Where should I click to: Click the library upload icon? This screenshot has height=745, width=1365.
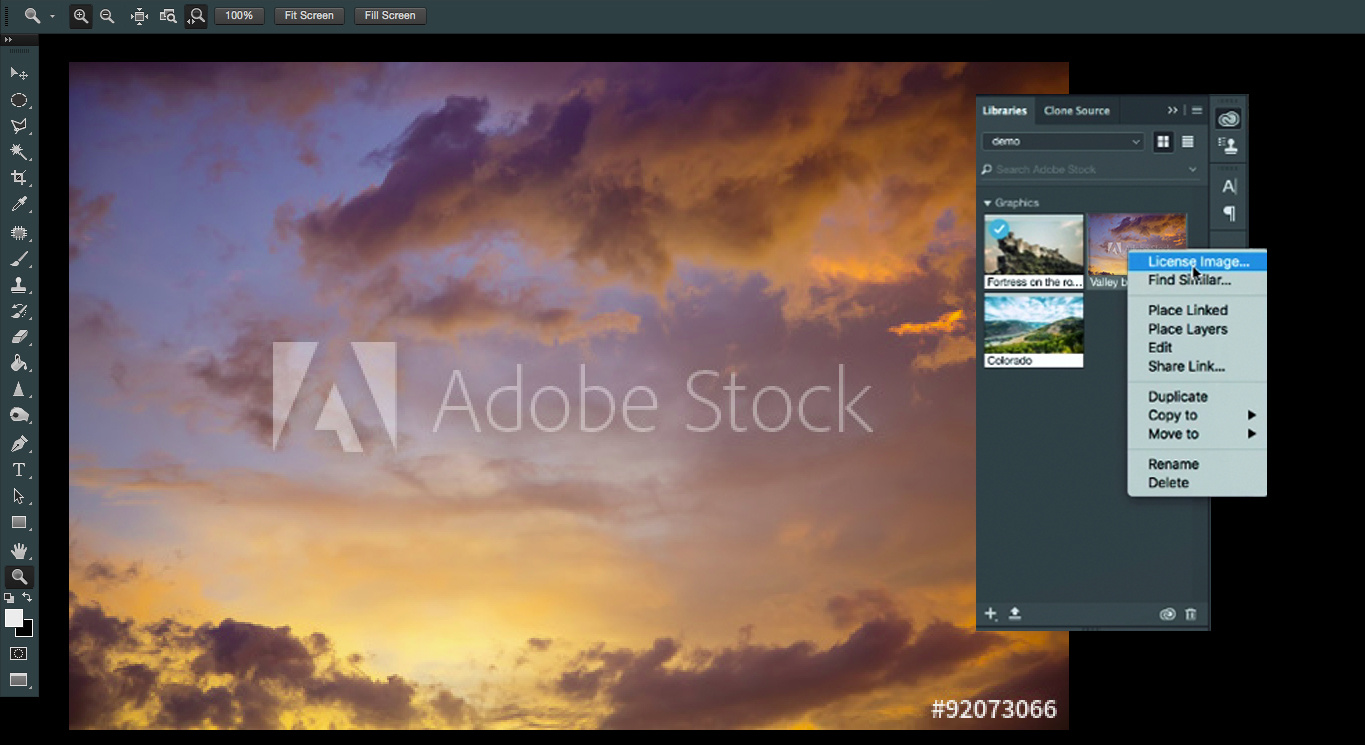coord(1015,614)
